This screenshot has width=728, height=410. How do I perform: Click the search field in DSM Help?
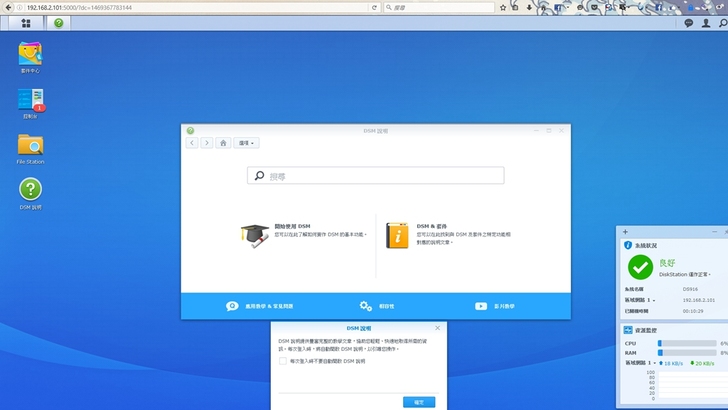pos(376,176)
